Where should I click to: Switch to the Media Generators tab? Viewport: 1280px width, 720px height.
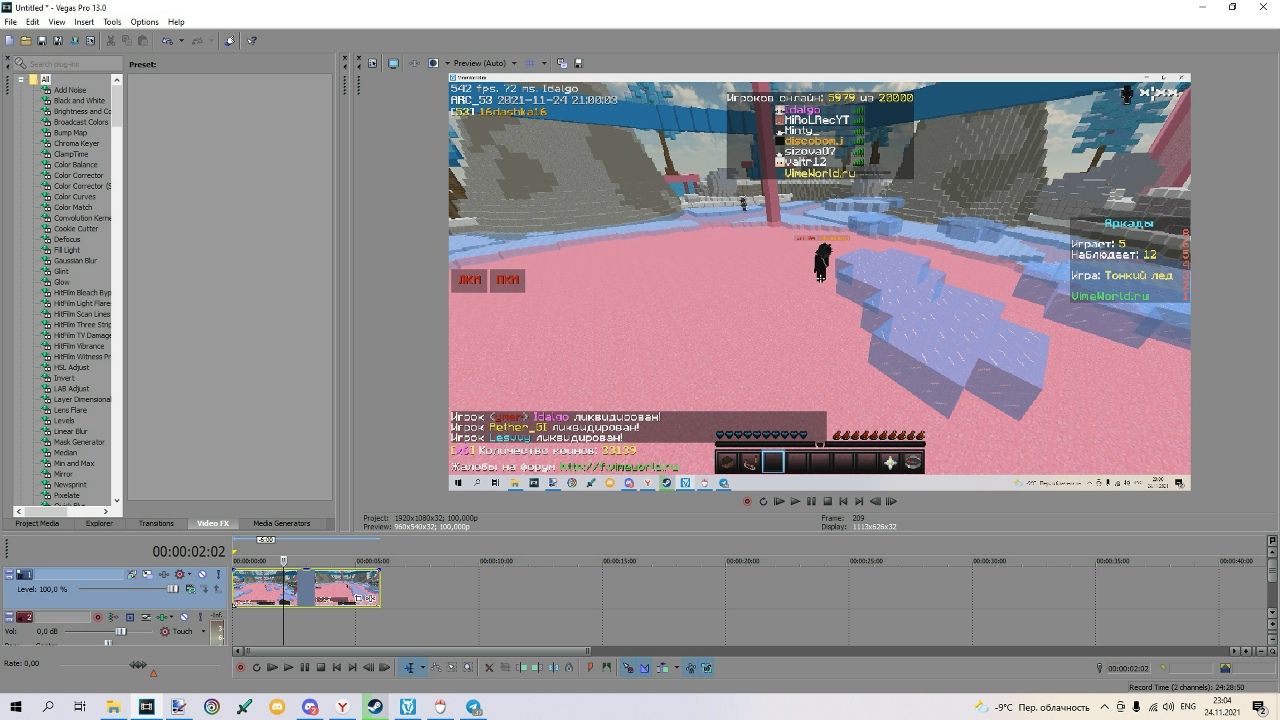coord(281,523)
